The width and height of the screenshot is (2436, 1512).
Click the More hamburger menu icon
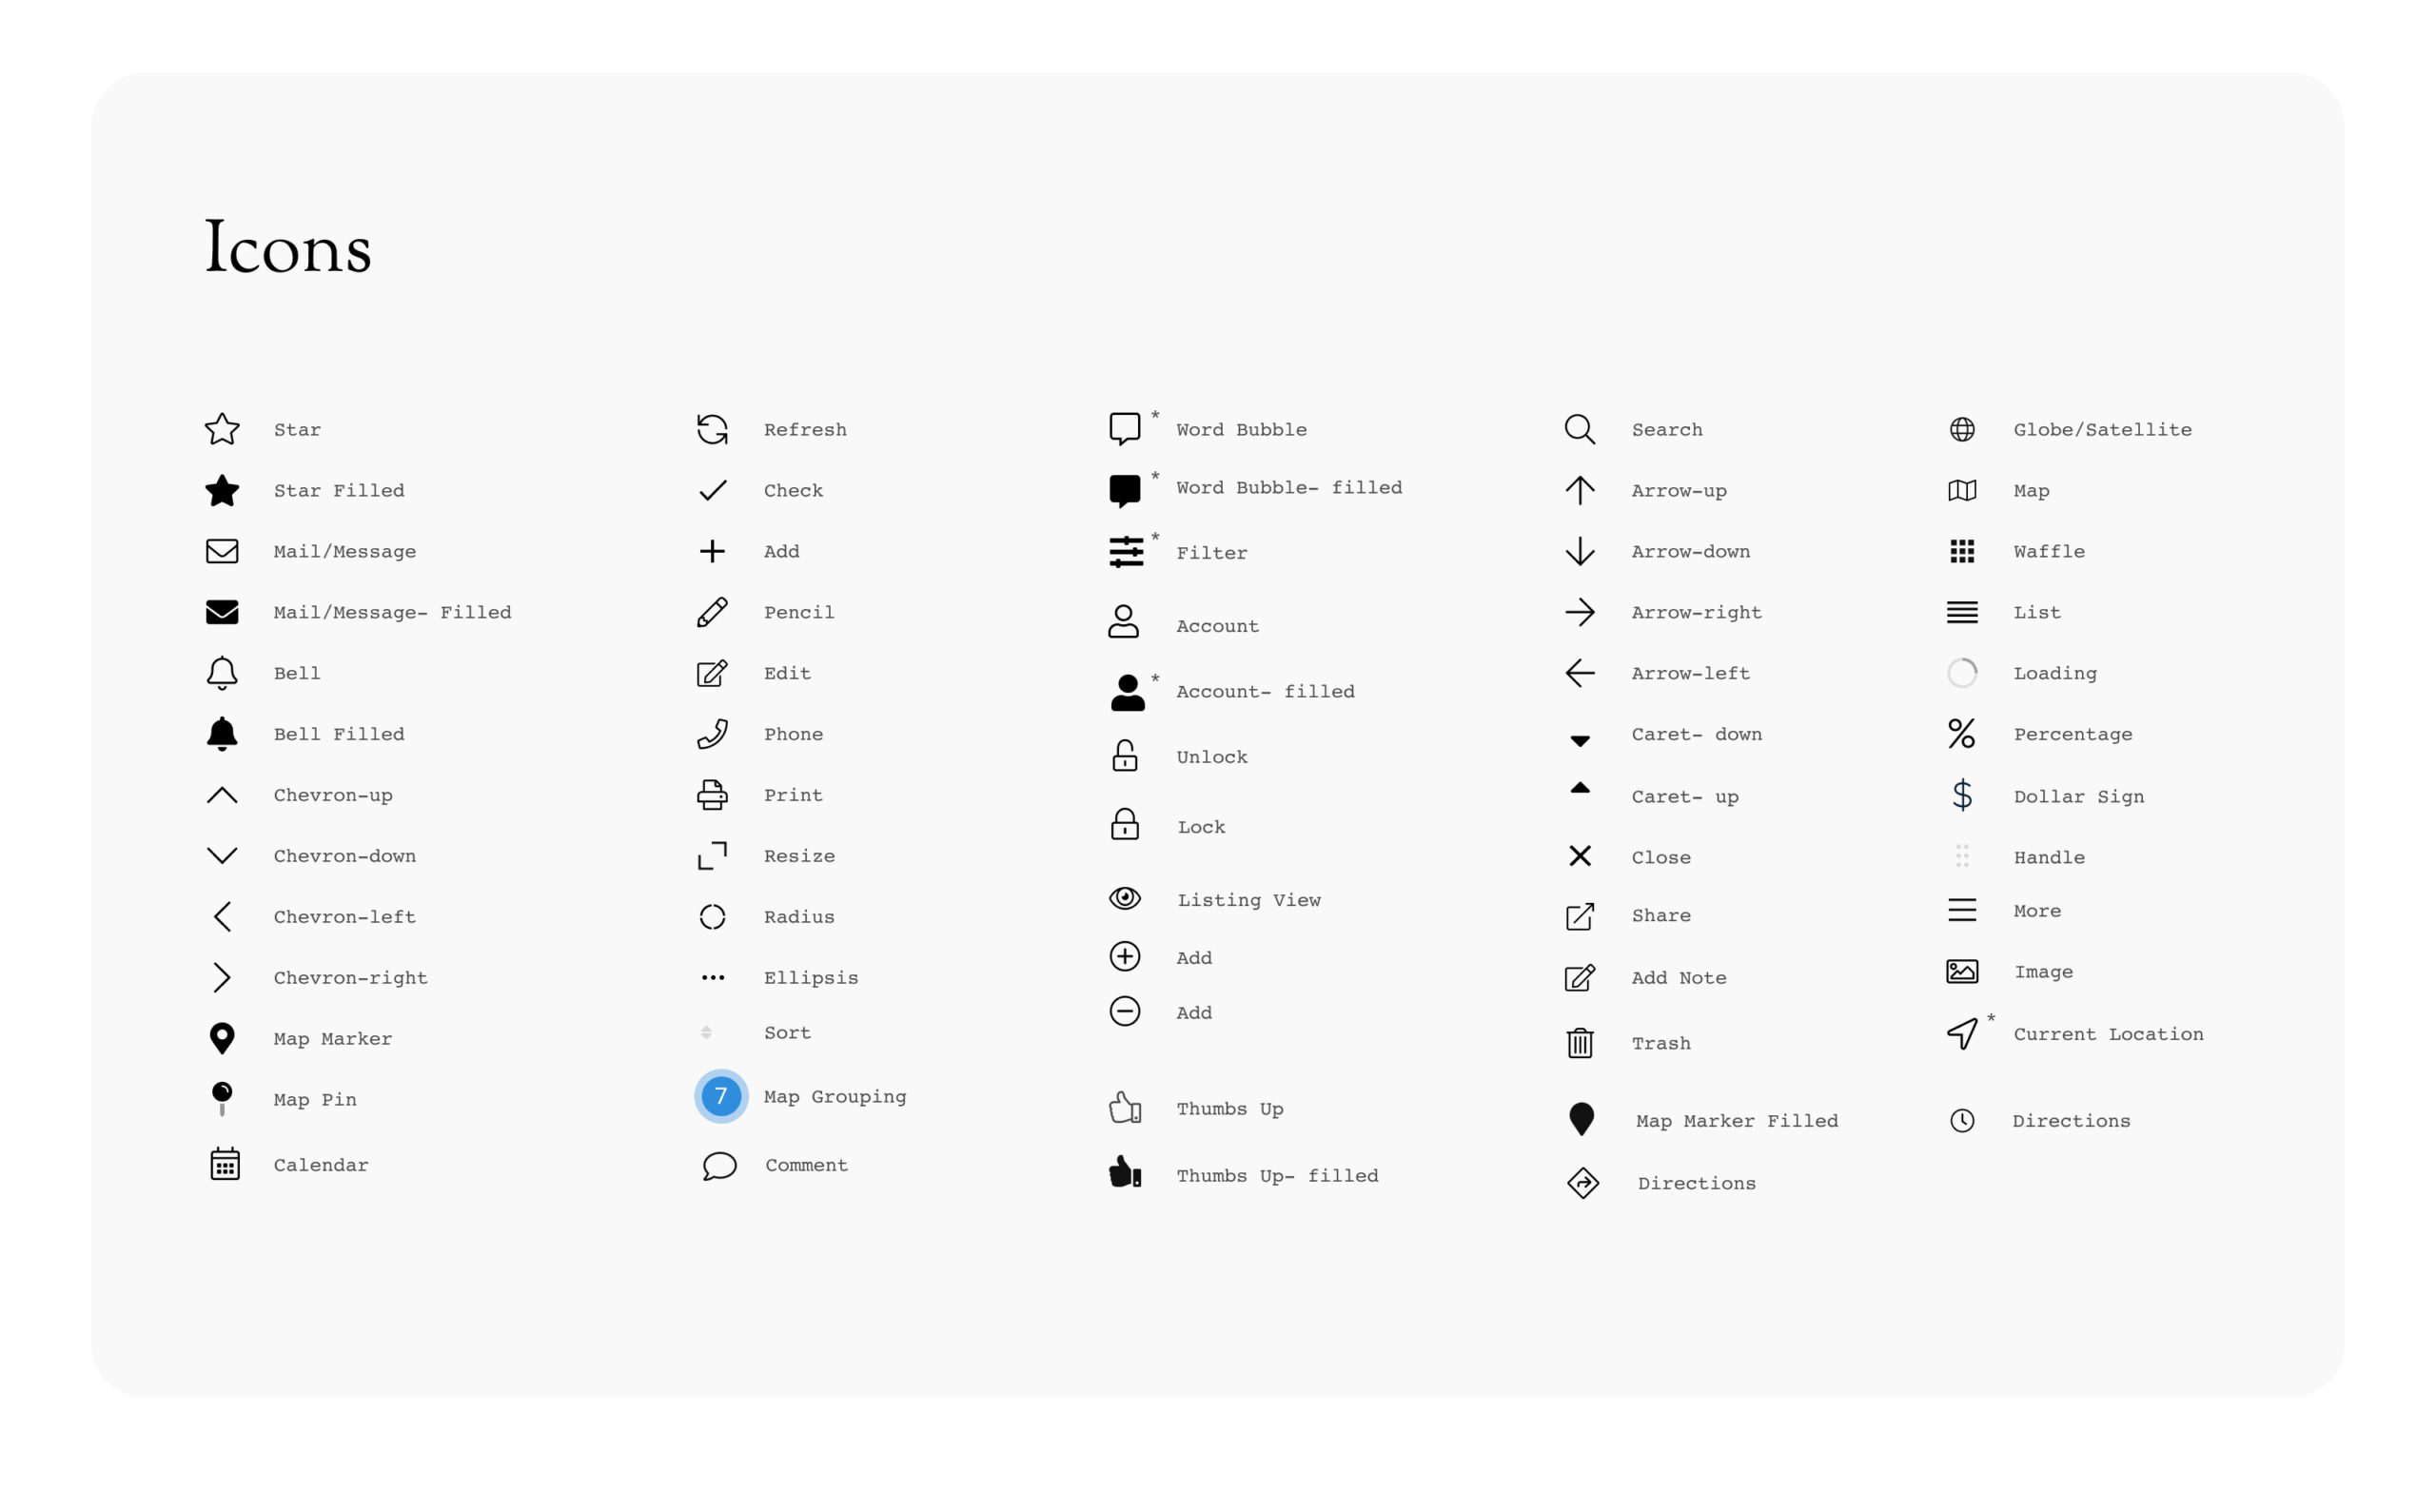[1962, 910]
